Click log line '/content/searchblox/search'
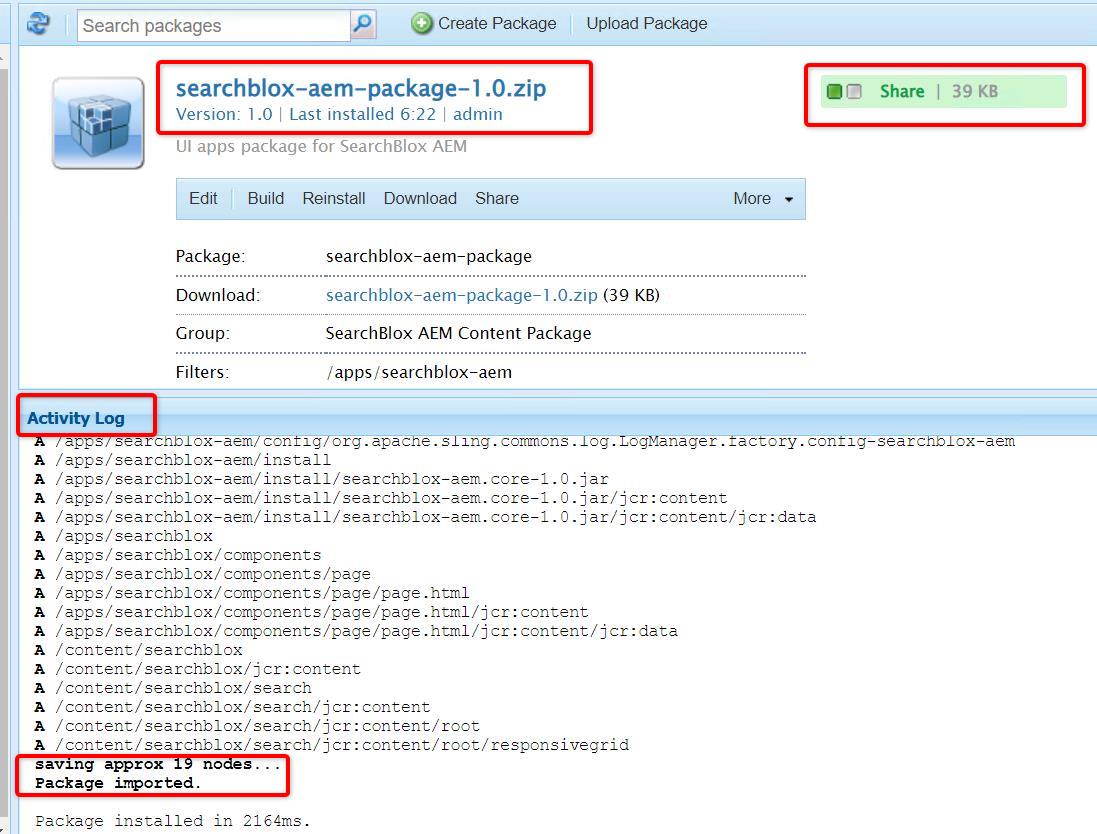 [x=183, y=688]
